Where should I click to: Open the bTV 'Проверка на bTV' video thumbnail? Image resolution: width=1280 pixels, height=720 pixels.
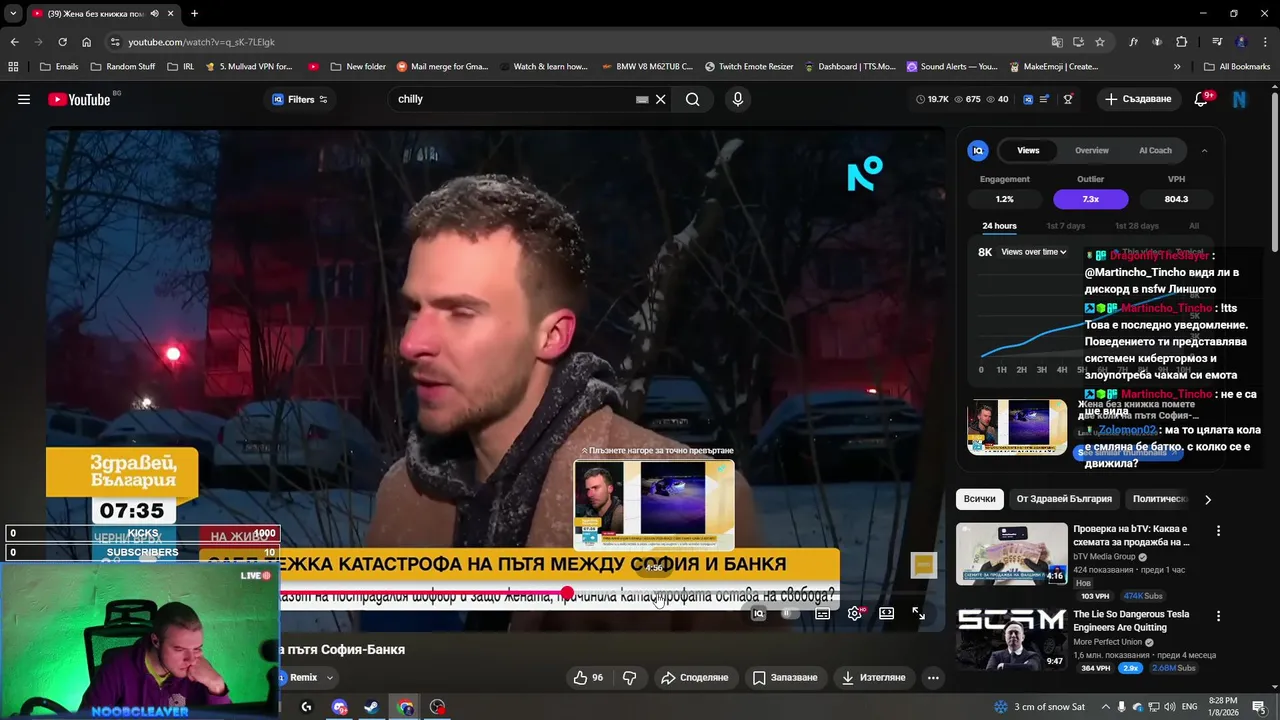1011,553
